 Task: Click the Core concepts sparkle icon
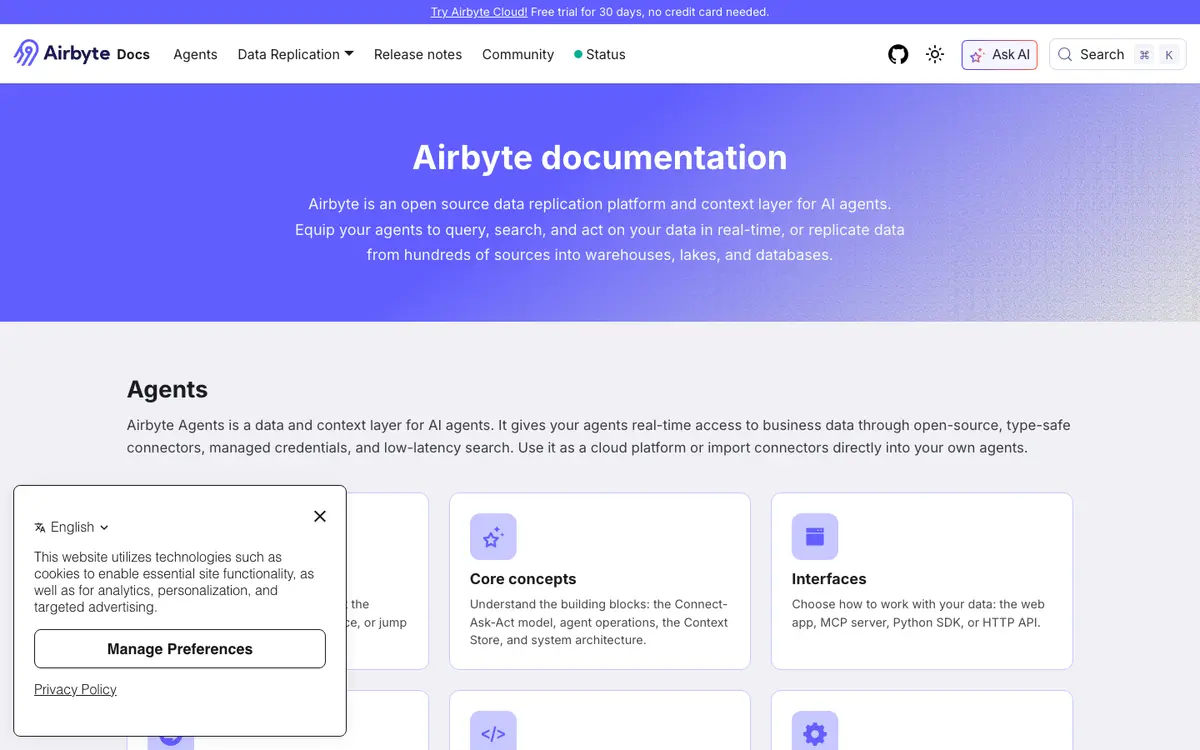coord(493,537)
